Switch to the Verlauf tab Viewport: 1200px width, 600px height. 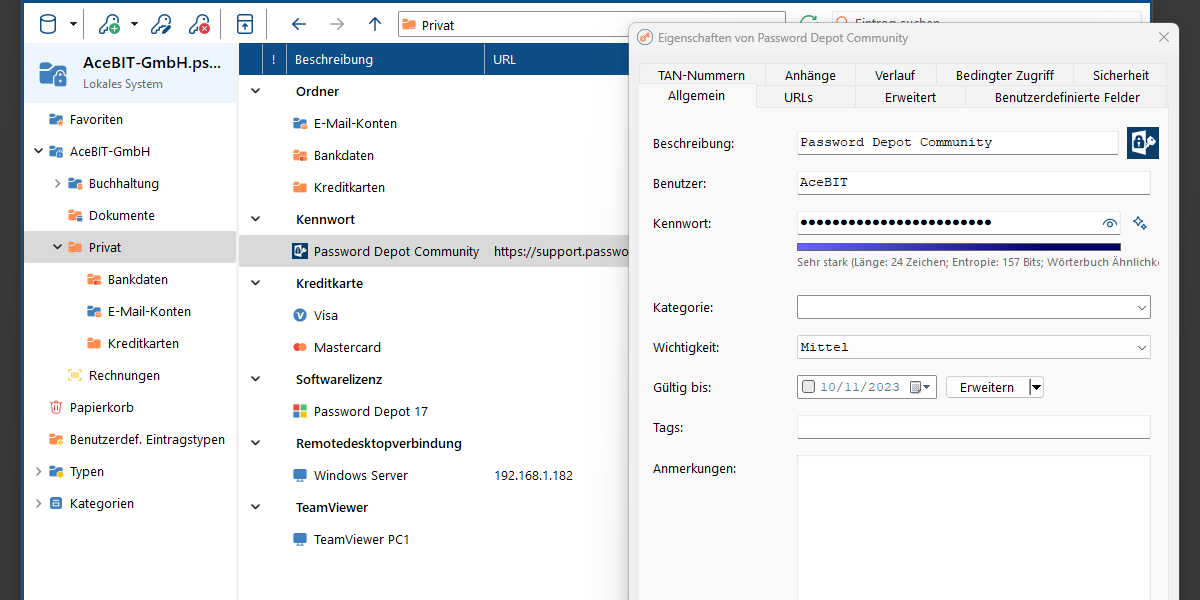(894, 75)
